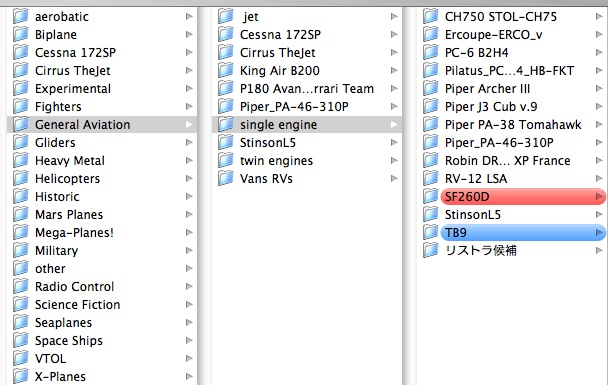
Task: Expand the Fighters folder arrow
Action: point(189,106)
